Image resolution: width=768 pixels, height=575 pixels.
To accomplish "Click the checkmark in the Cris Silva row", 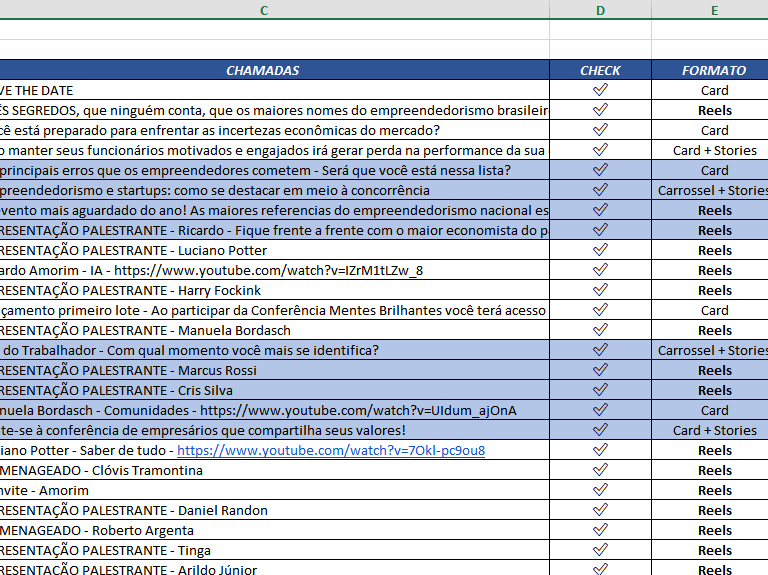I will [x=600, y=390].
